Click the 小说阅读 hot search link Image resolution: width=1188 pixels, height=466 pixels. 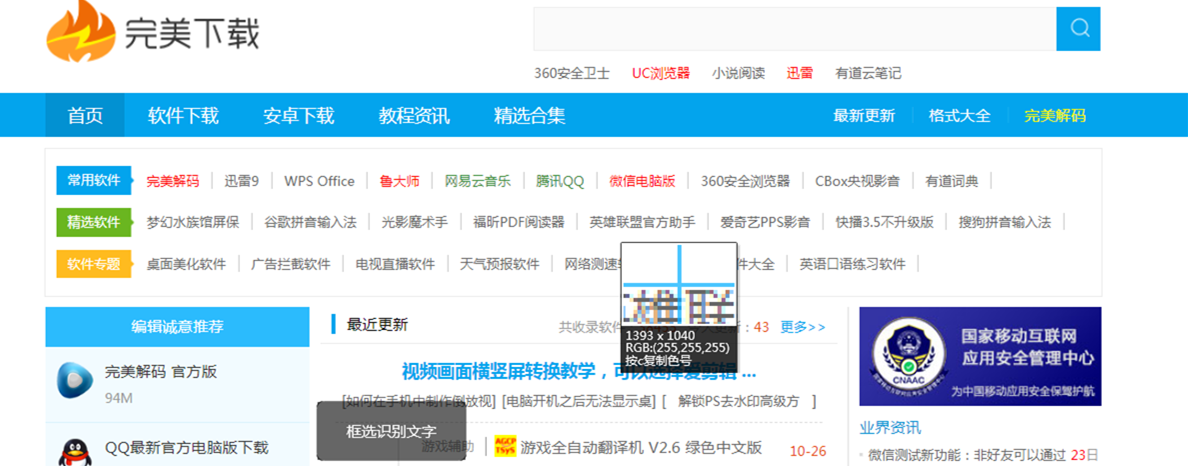point(739,73)
